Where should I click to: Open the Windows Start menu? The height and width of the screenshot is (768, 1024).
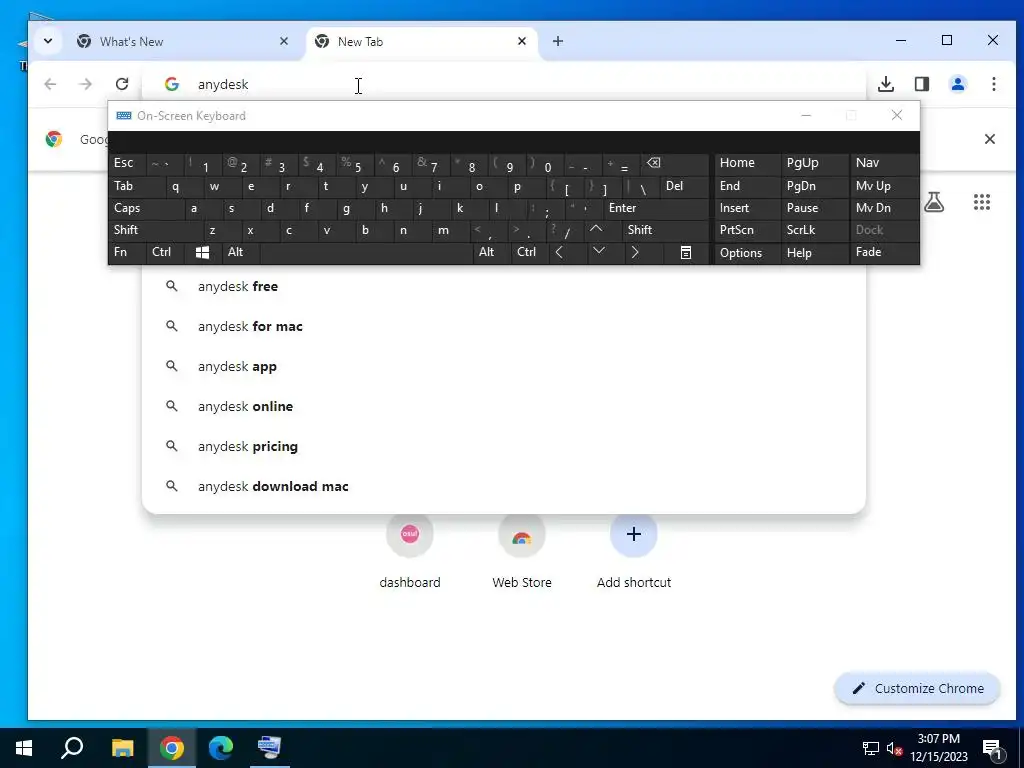(x=24, y=748)
